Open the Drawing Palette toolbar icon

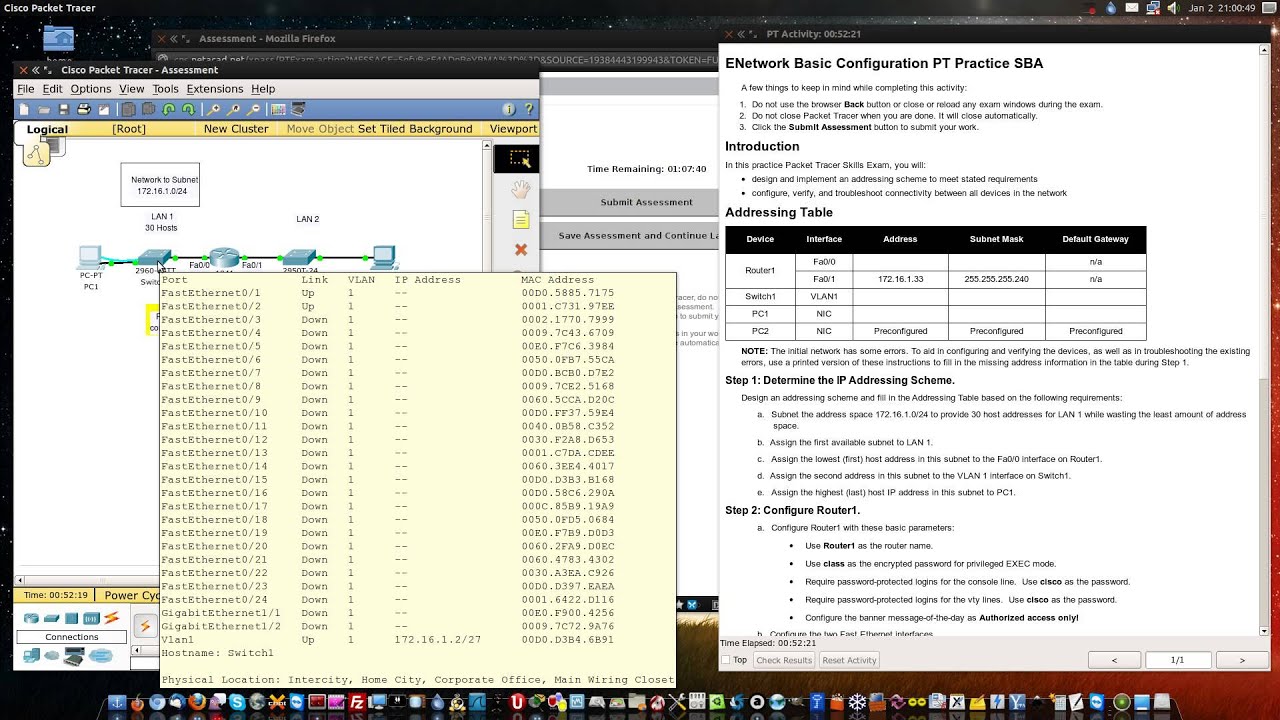[x=278, y=109]
